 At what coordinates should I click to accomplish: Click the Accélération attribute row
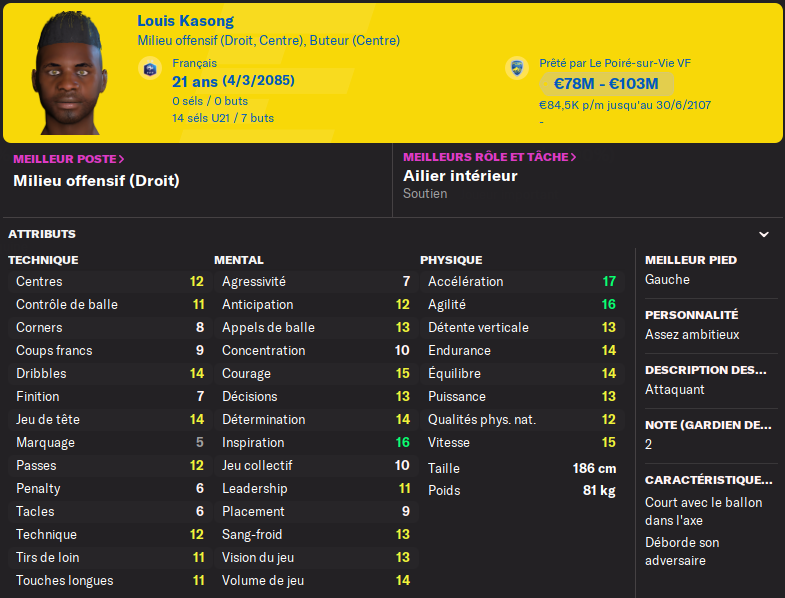coord(521,282)
